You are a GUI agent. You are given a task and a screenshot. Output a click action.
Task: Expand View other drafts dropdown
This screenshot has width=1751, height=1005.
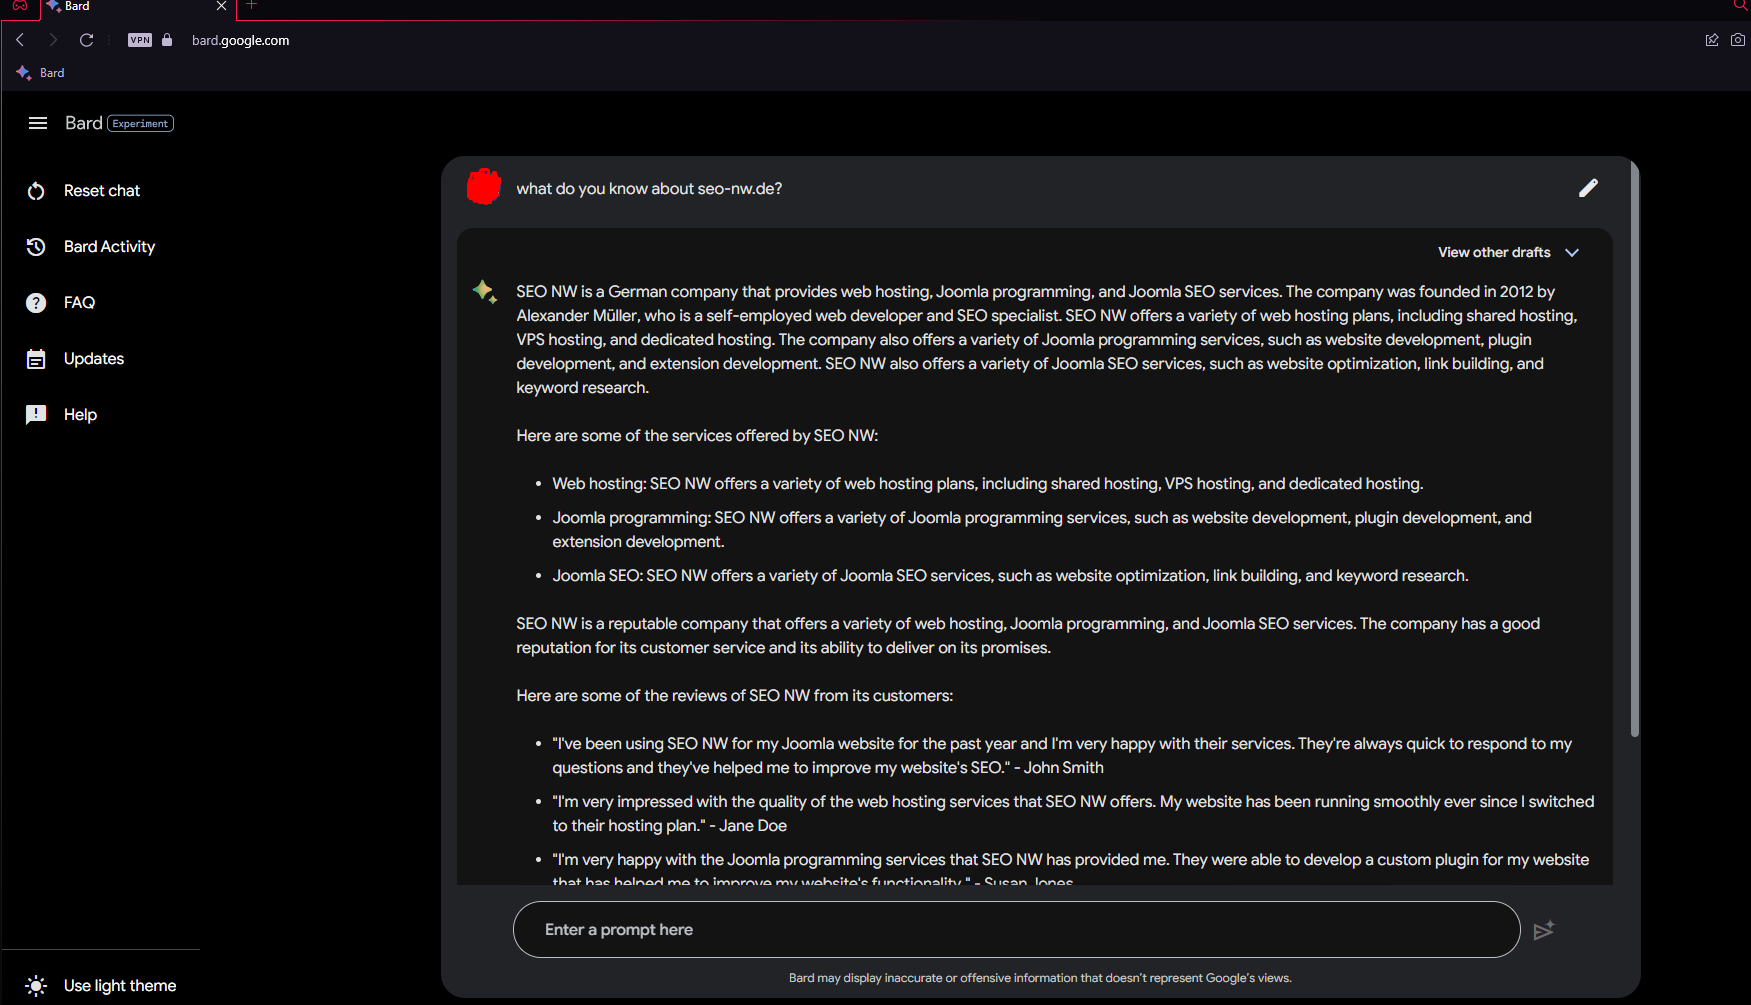tap(1494, 252)
